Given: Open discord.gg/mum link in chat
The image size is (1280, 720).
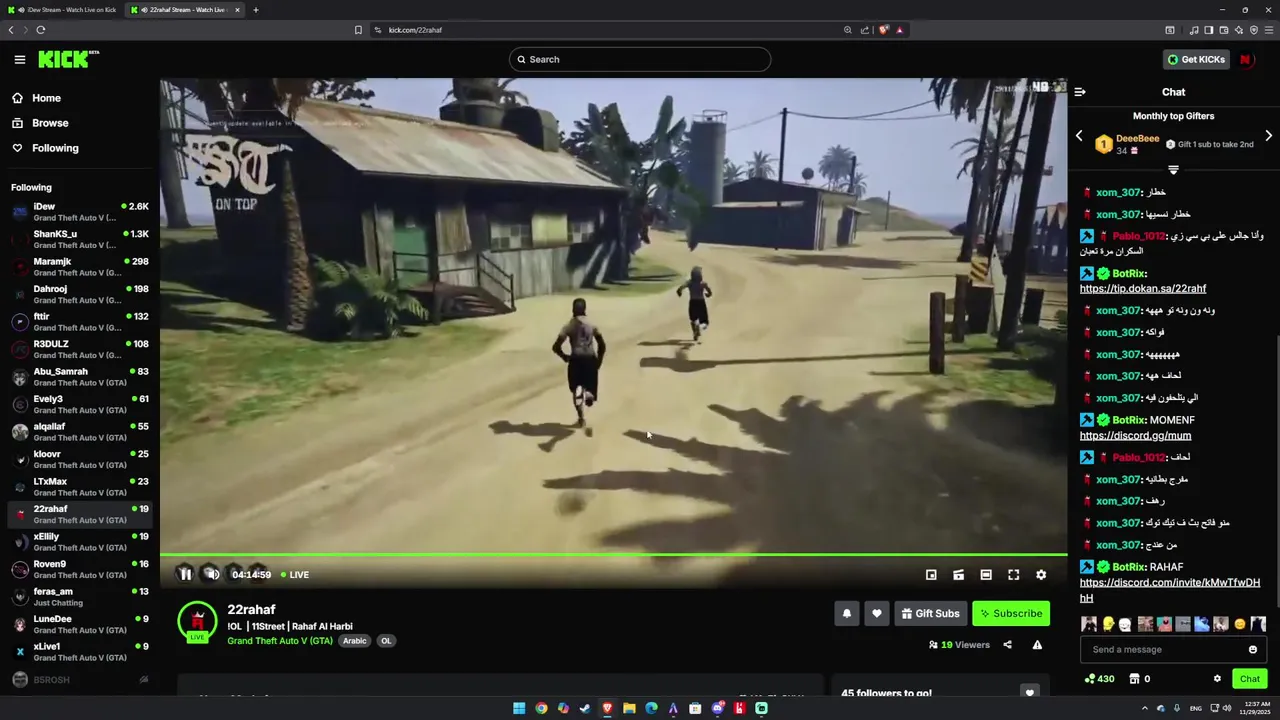Looking at the screenshot, I should coord(1135,436).
